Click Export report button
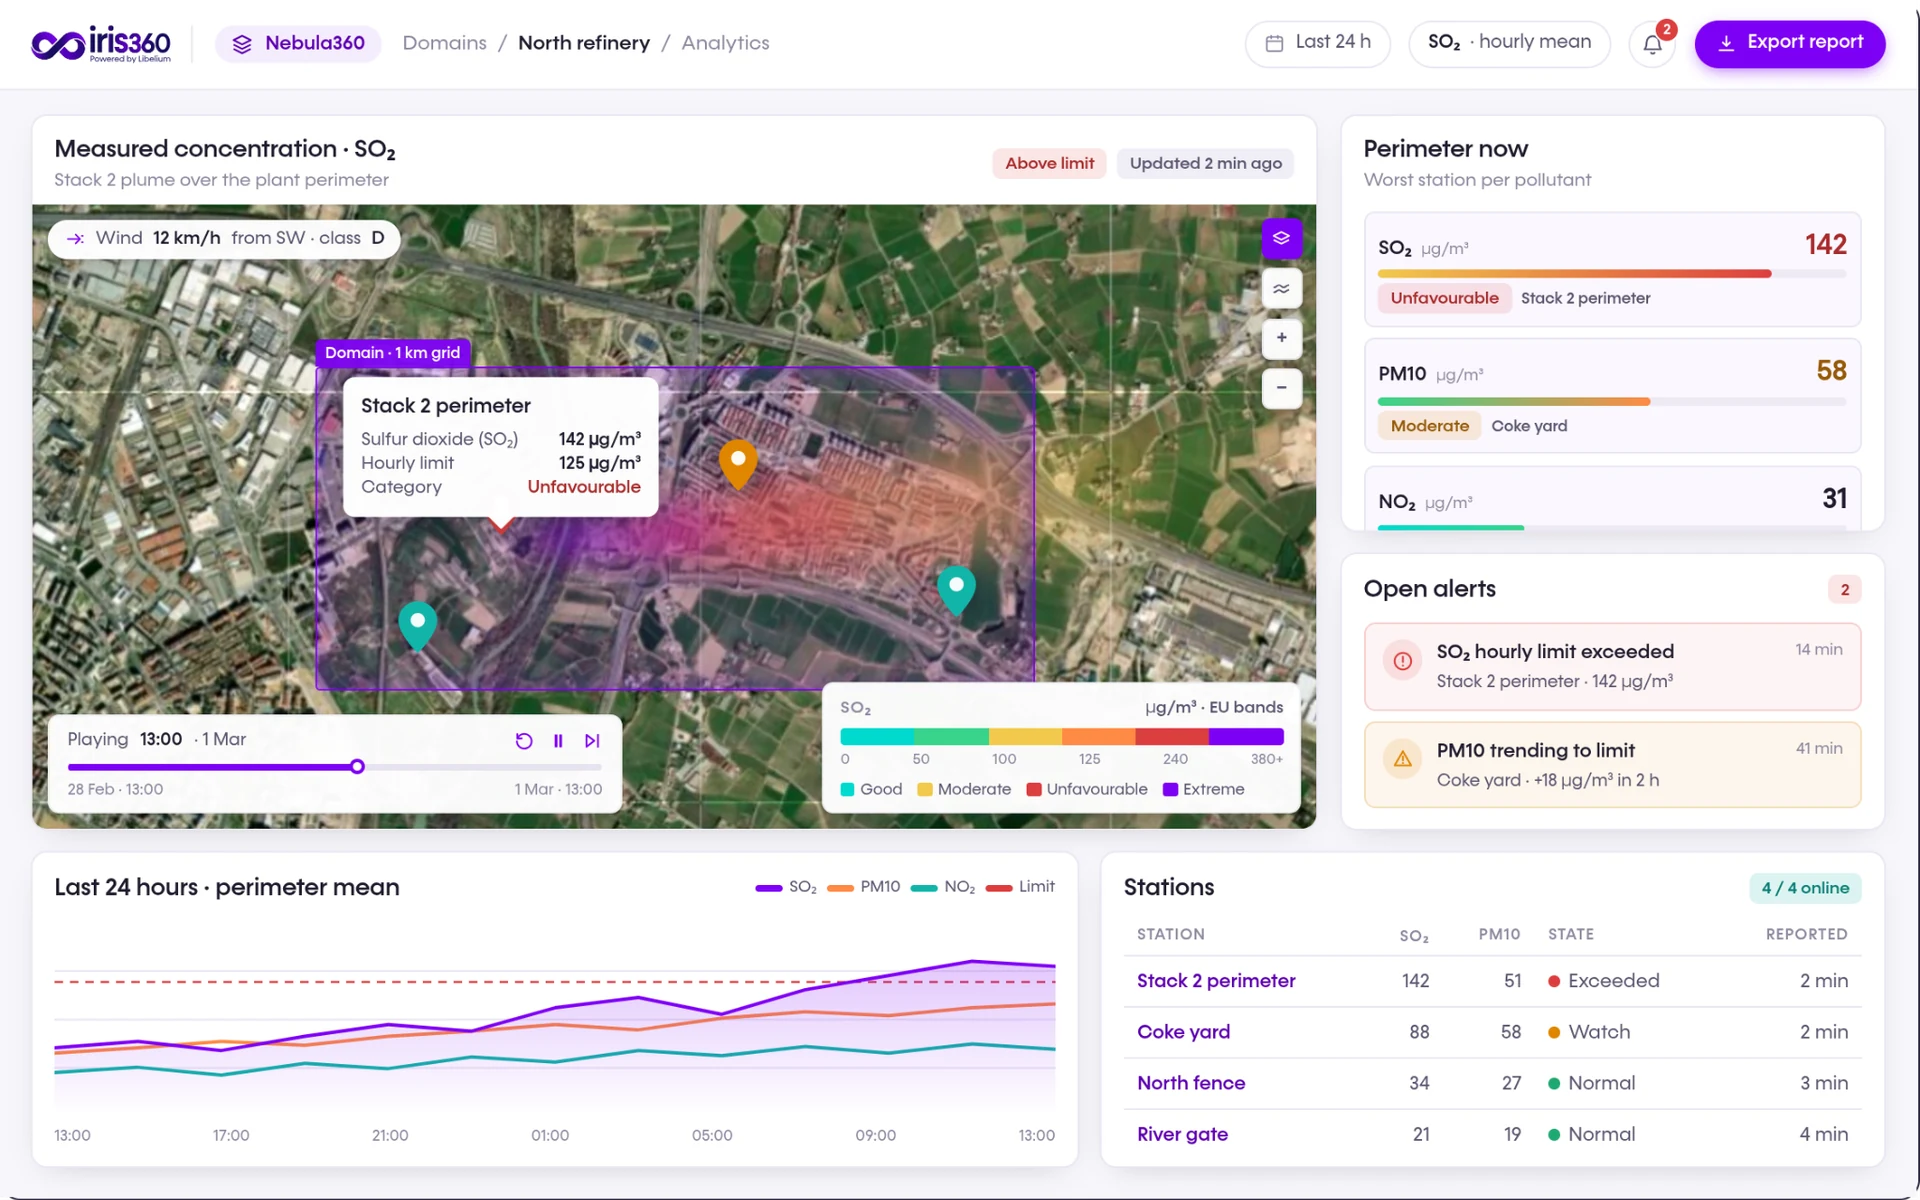The width and height of the screenshot is (1920, 1200). pyautogui.click(x=1789, y=43)
